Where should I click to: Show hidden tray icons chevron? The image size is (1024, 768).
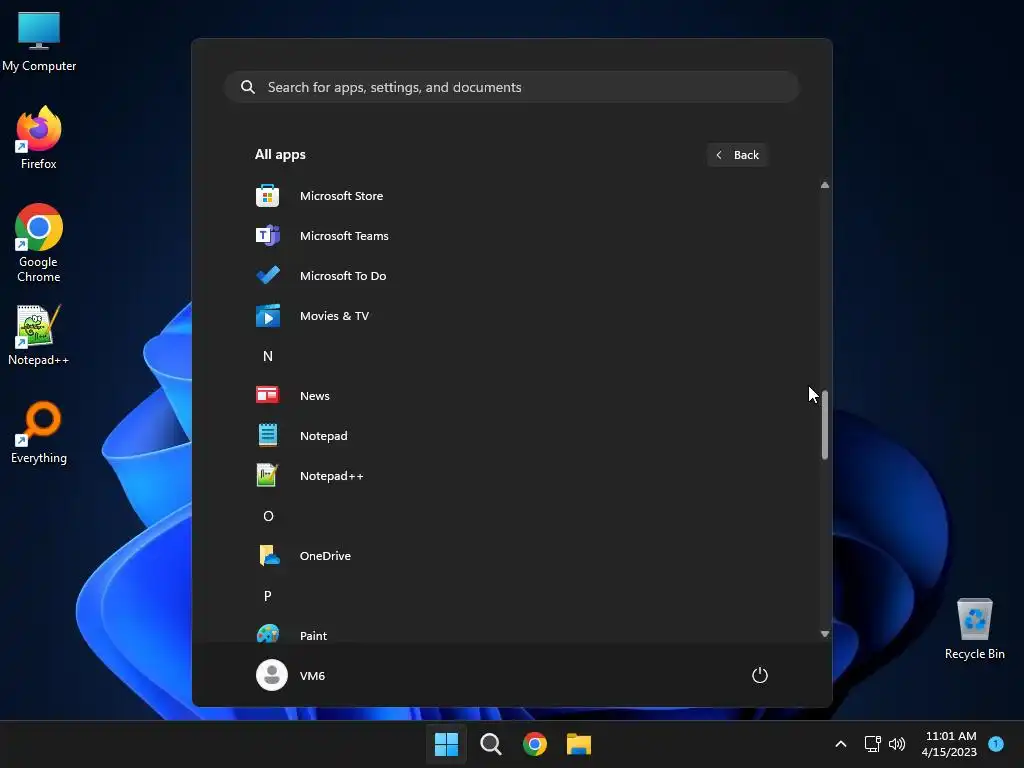(x=841, y=744)
